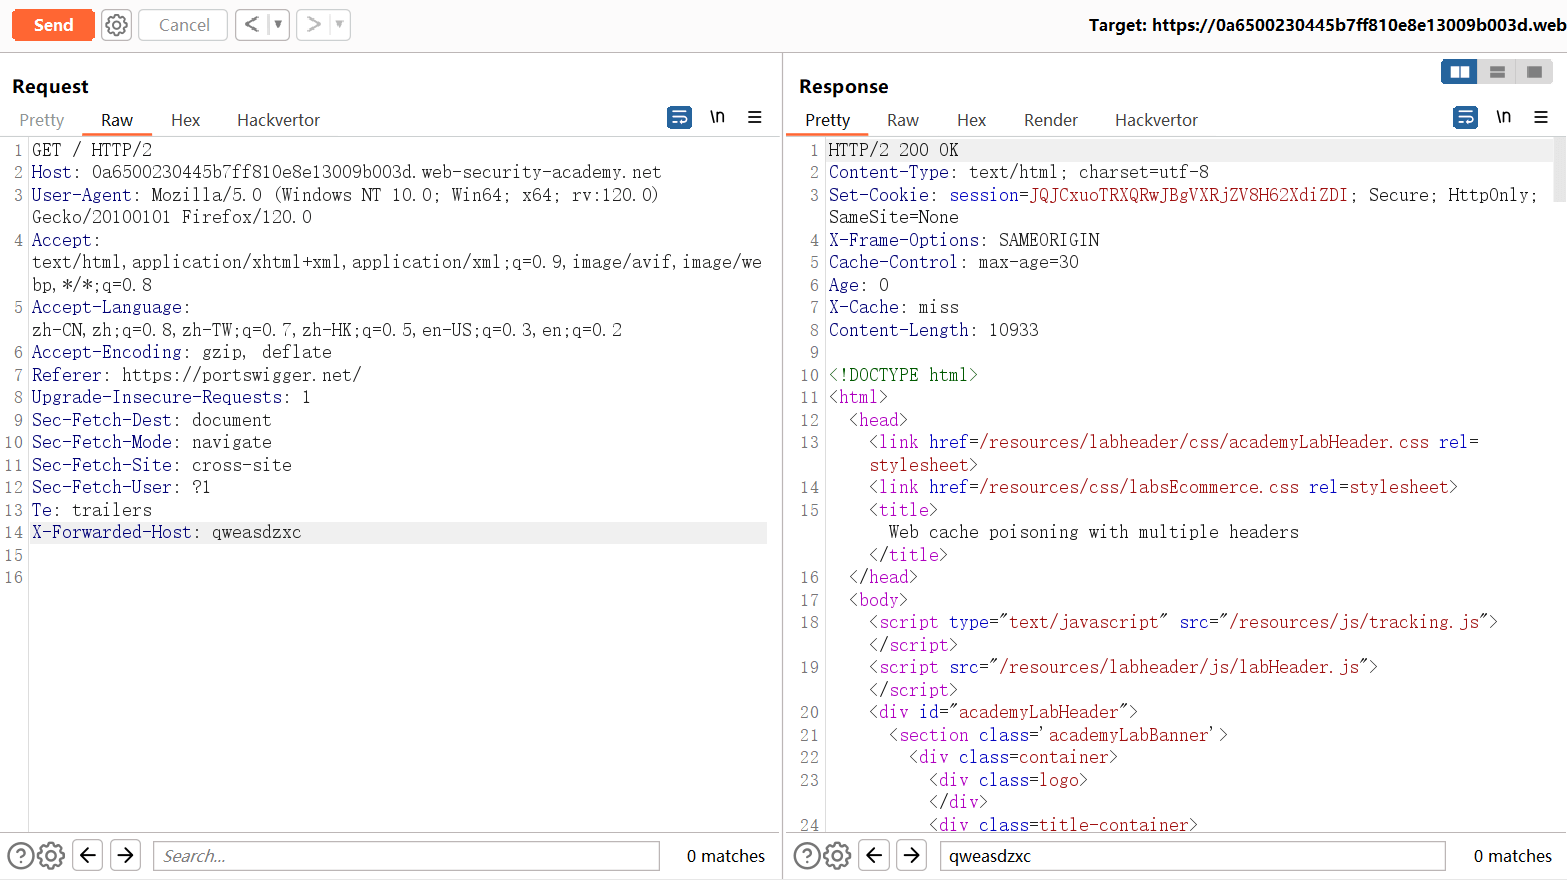Jump to next match in Response search
Image resolution: width=1567 pixels, height=880 pixels.
click(911, 856)
